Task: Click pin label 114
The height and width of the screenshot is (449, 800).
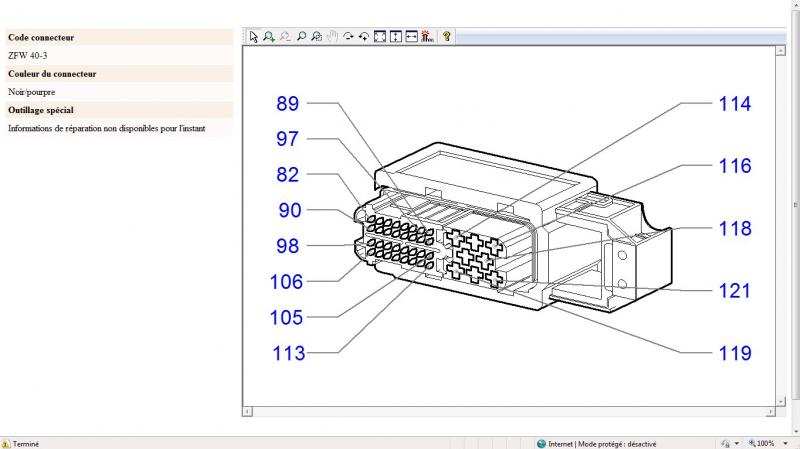Action: [735, 104]
